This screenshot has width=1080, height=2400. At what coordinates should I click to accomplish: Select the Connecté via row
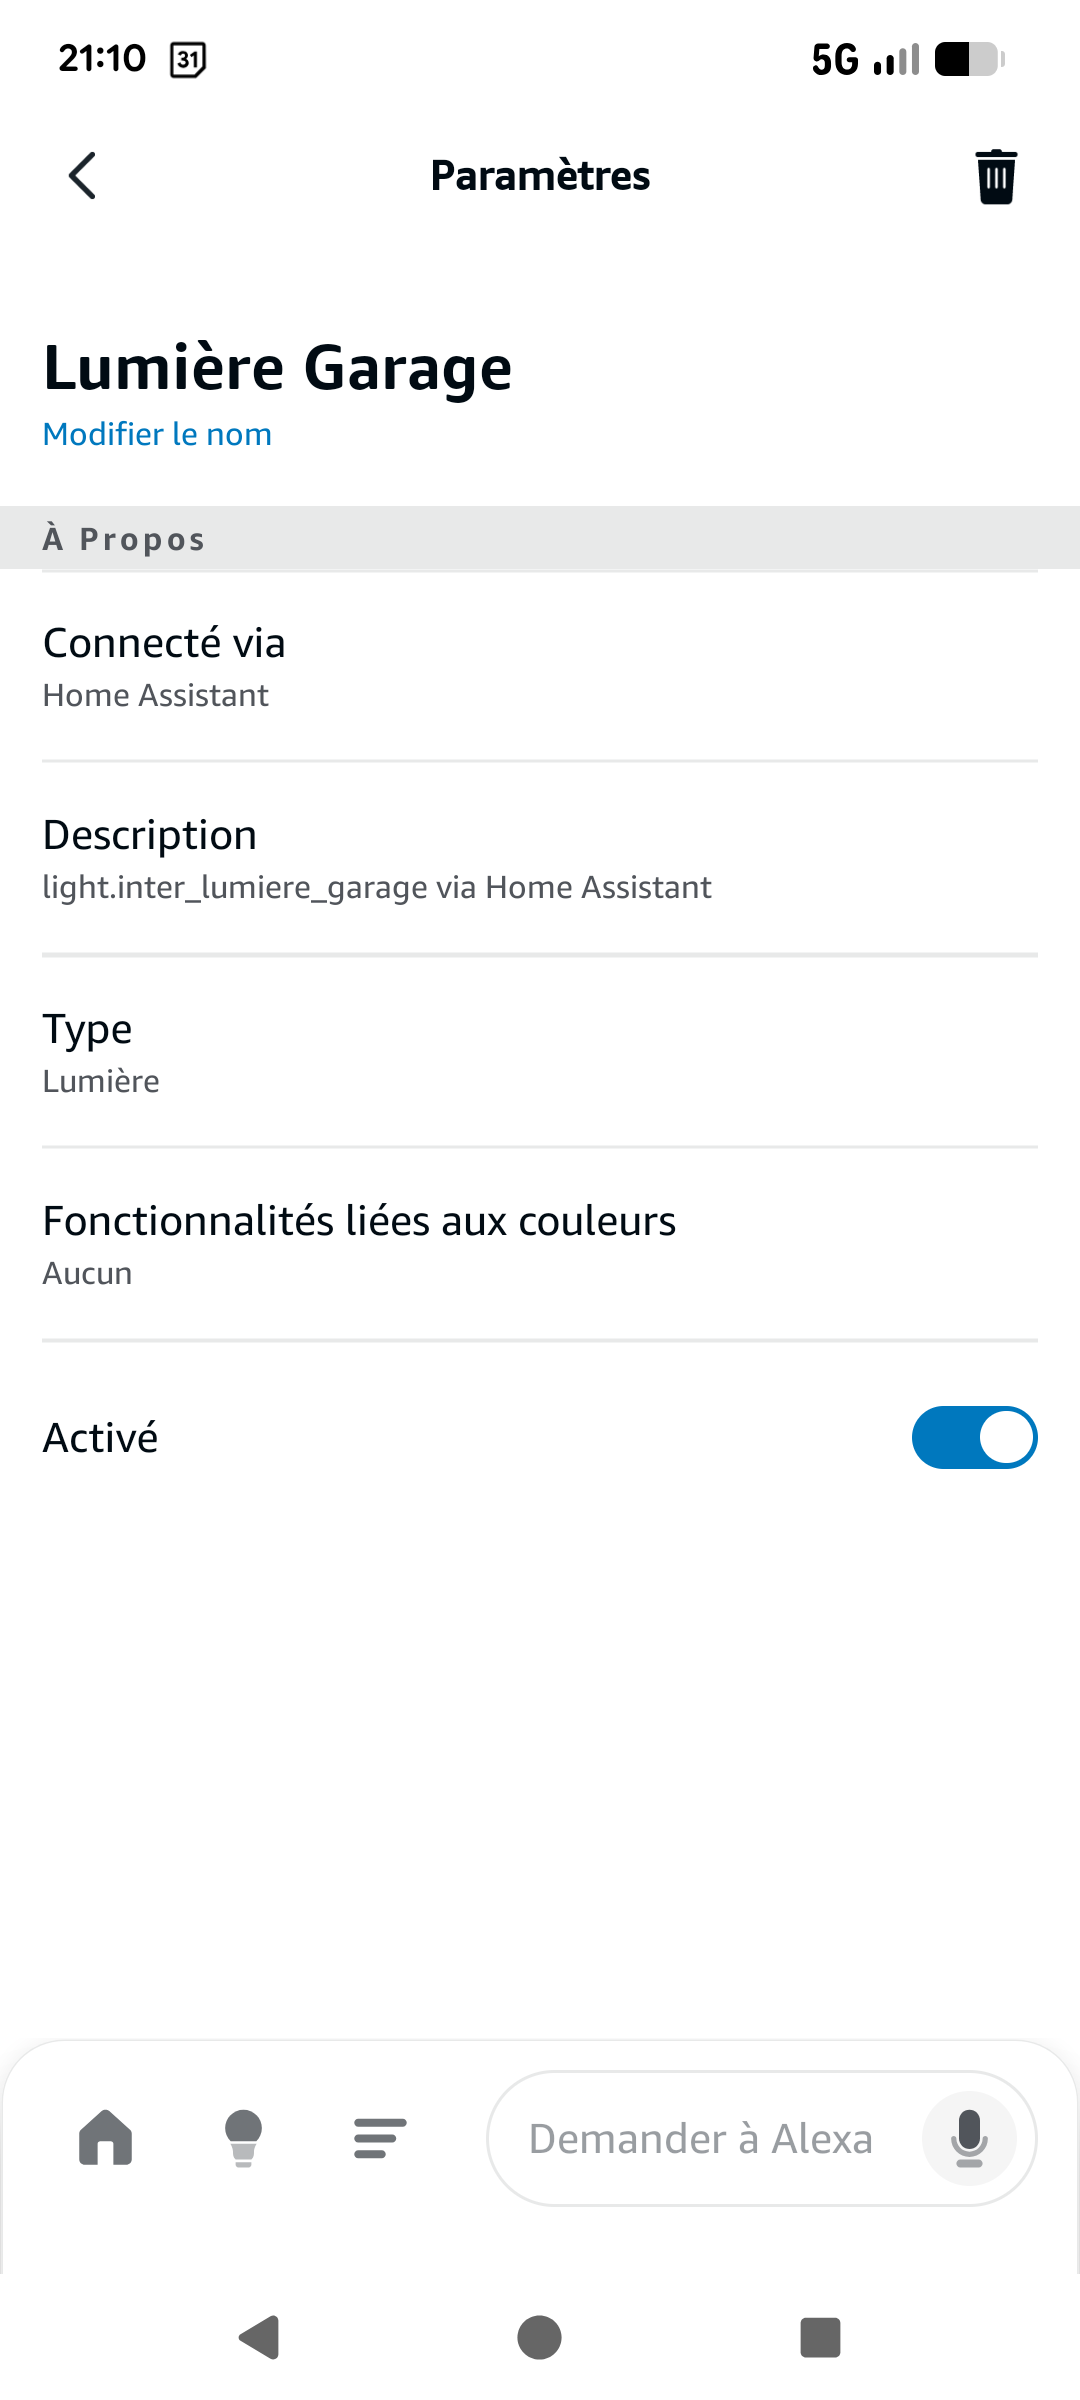click(x=540, y=667)
